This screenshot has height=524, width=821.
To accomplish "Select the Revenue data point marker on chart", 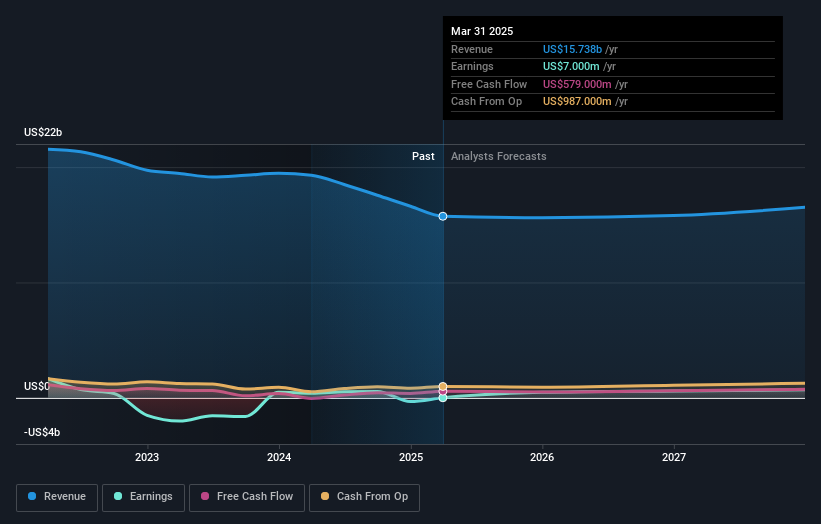I will click(x=443, y=216).
